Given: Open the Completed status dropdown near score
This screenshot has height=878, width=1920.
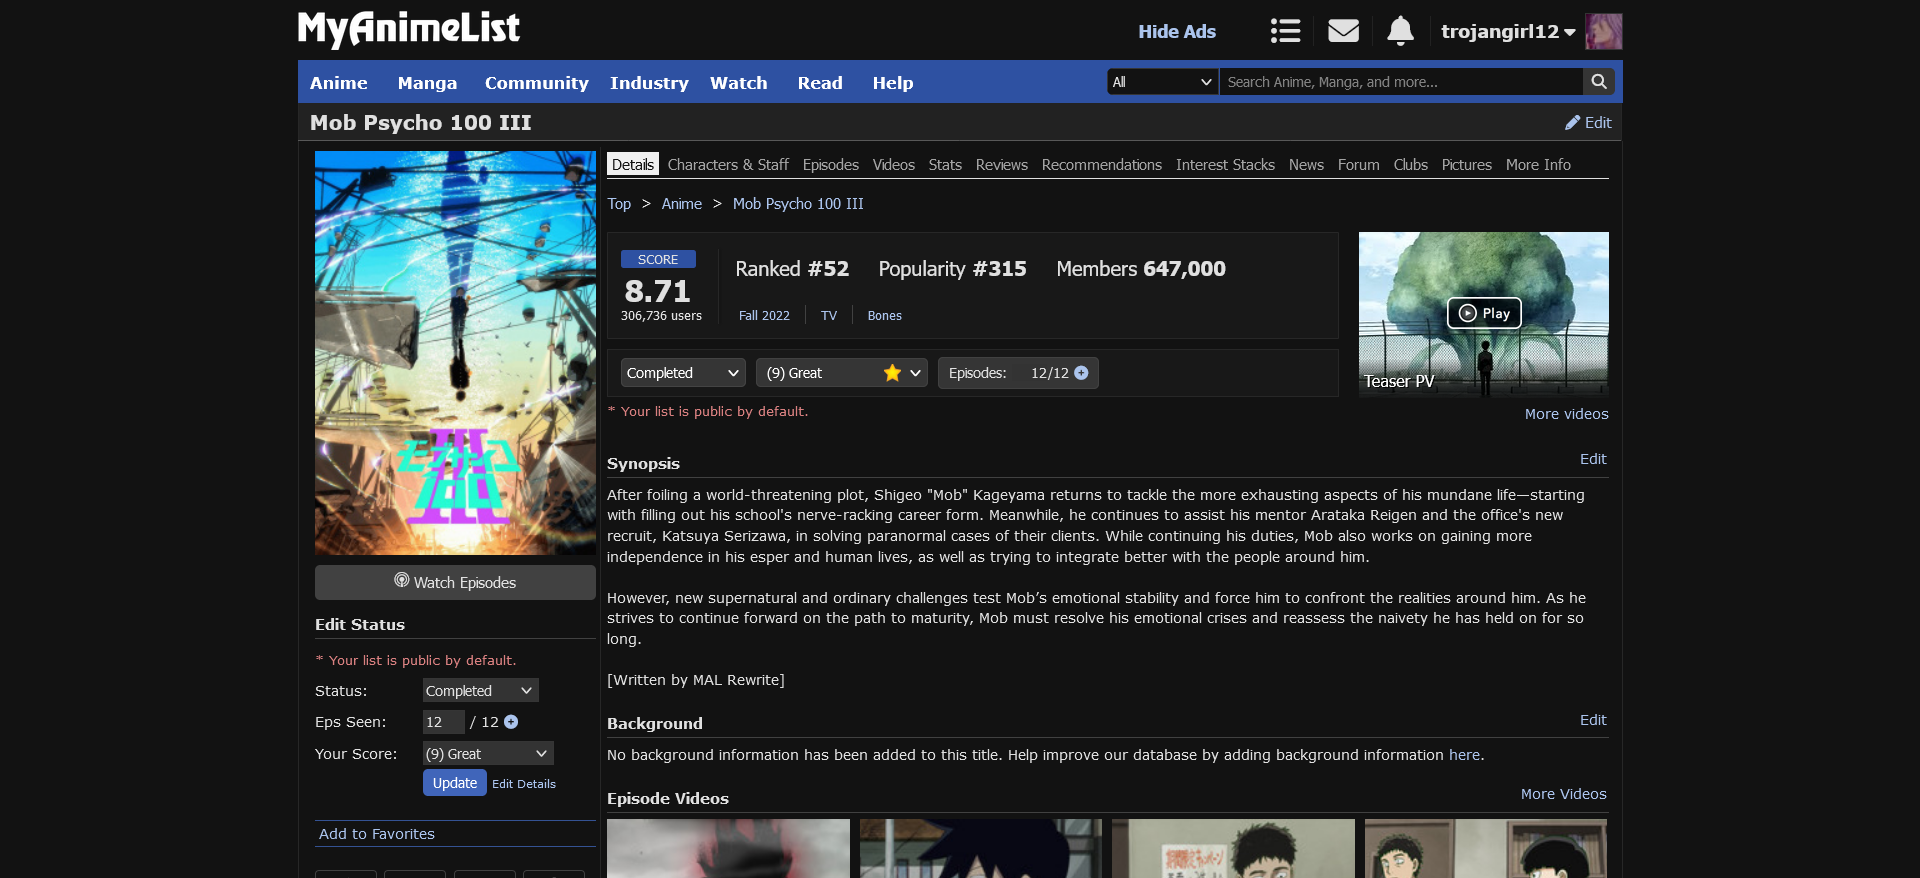Looking at the screenshot, I should (683, 373).
